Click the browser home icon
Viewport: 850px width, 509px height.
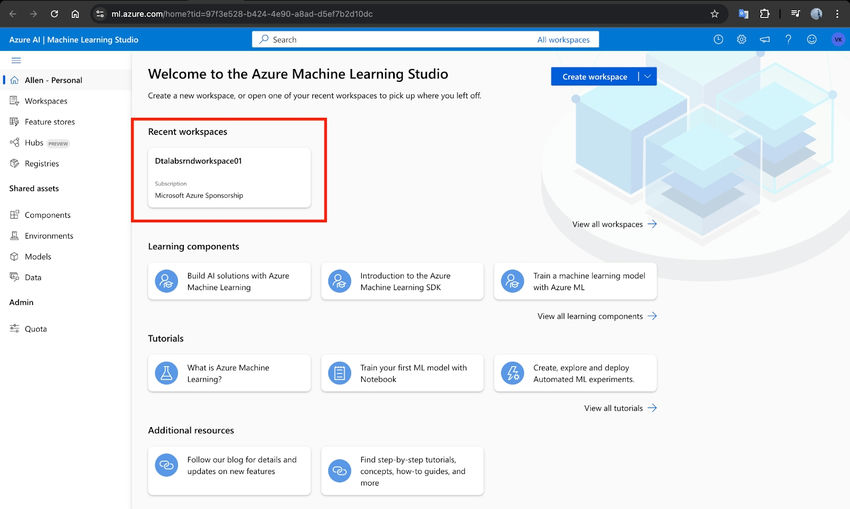click(x=75, y=14)
